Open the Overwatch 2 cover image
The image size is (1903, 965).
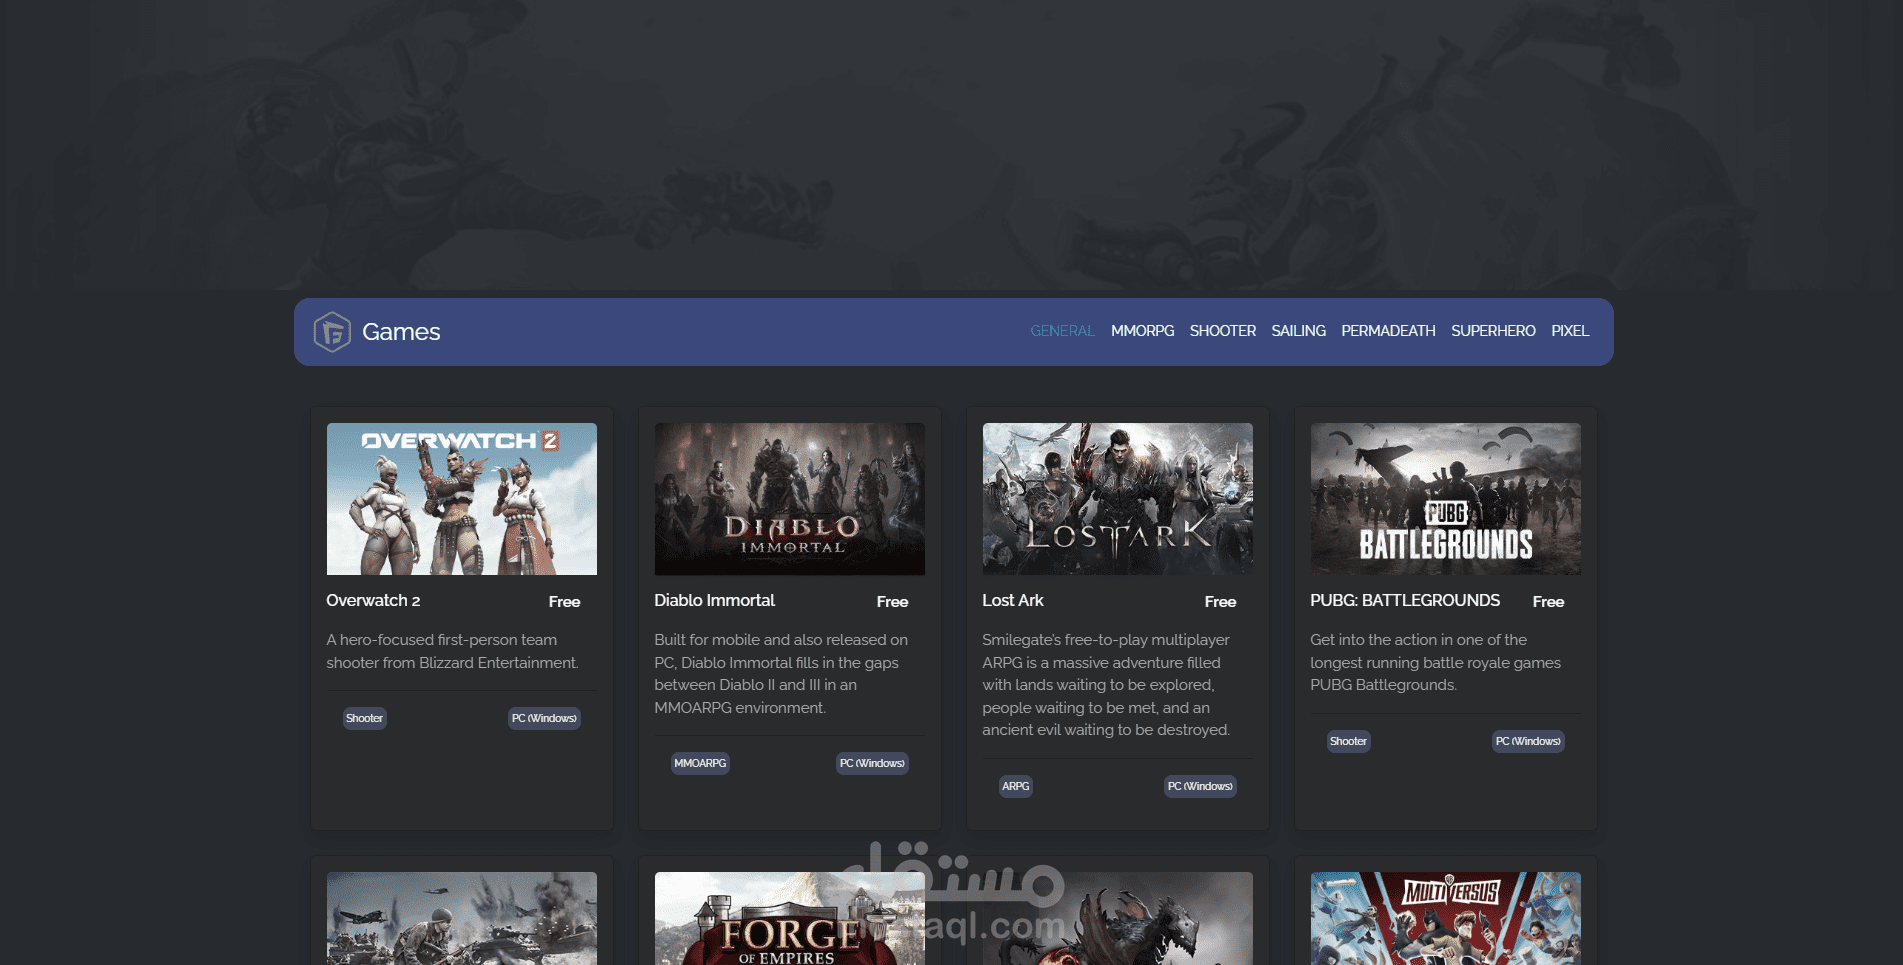pyautogui.click(x=462, y=499)
